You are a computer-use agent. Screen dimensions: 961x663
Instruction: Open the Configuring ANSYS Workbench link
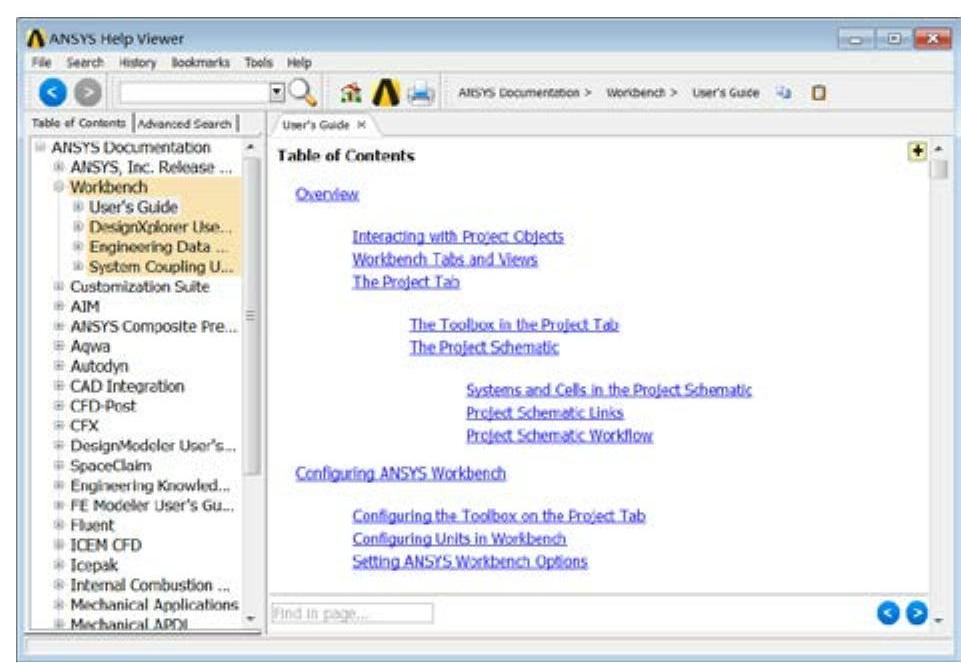400,473
